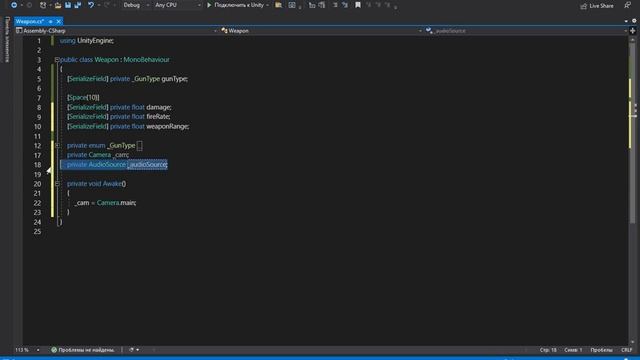Screen dimensions: 640x360
Task: Click 'Awake' method name on line 20
Action: click(x=112, y=184)
